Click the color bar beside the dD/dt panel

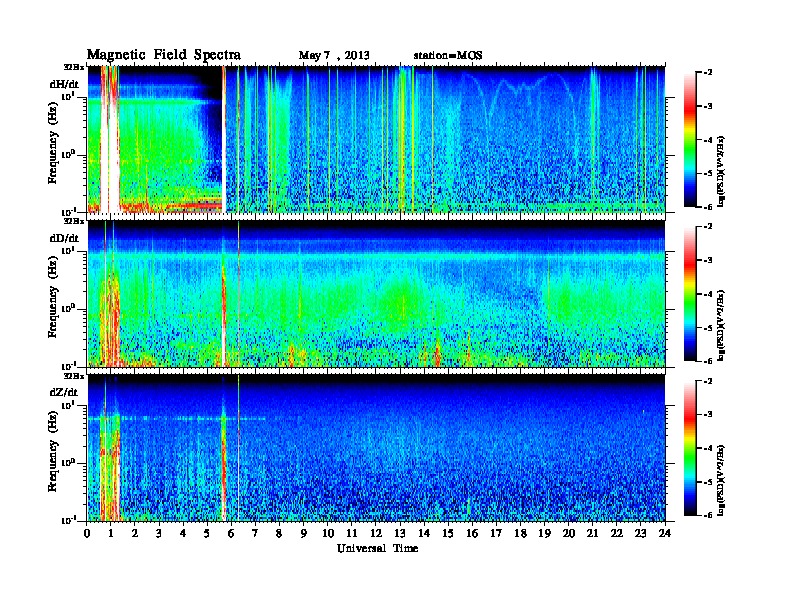[x=690, y=293]
